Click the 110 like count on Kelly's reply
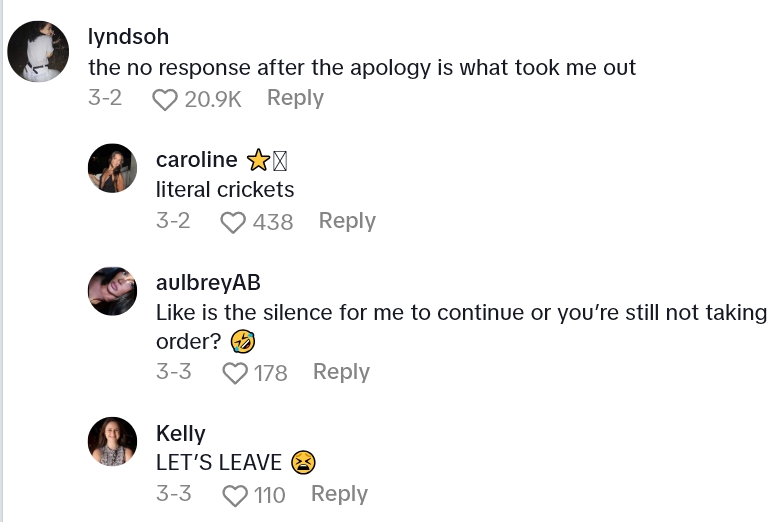 tap(269, 495)
